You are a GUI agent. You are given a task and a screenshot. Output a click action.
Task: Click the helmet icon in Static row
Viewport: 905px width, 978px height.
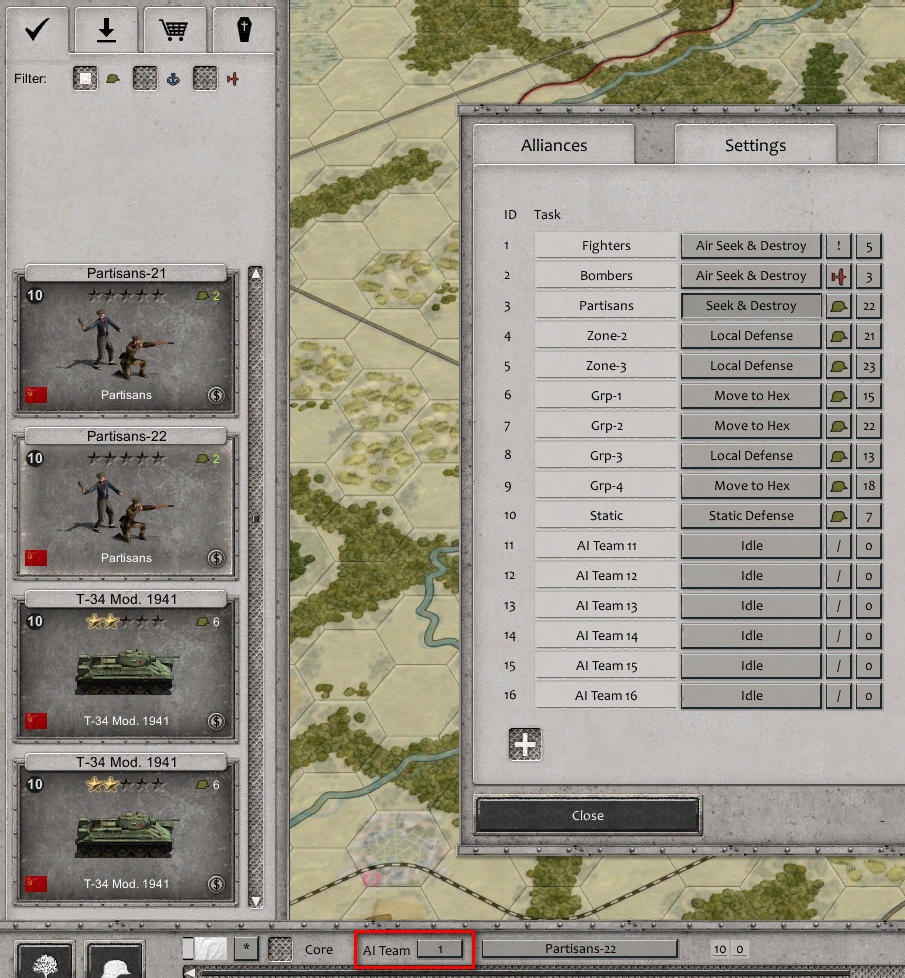pos(838,515)
